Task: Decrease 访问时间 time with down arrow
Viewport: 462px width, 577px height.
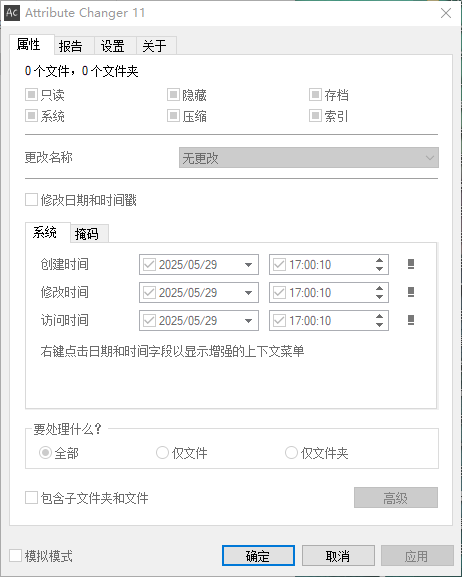Action: tap(380, 325)
